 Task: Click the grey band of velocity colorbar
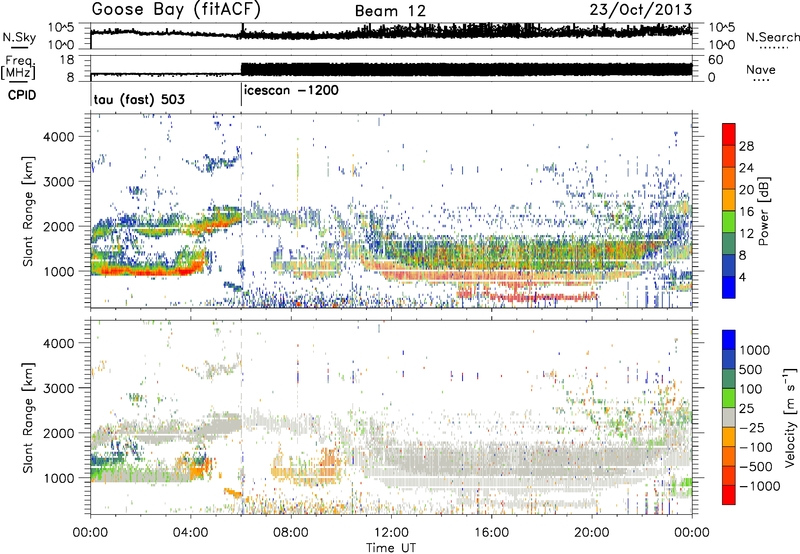coord(729,417)
